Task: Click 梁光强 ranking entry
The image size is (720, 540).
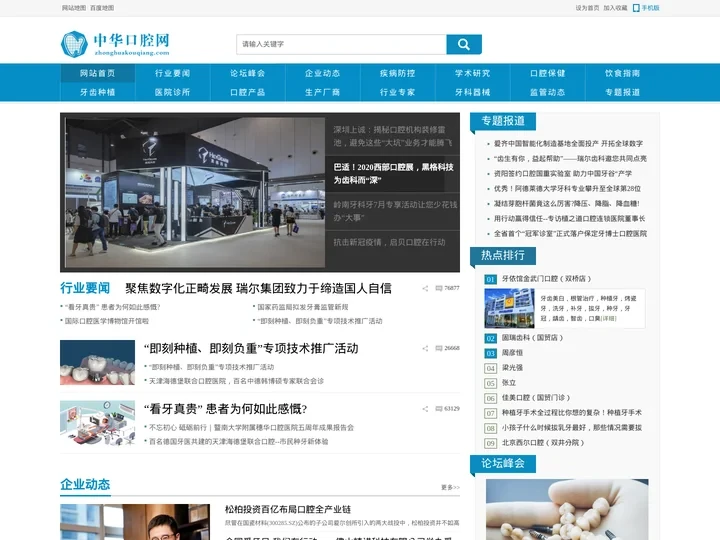Action: (512, 368)
